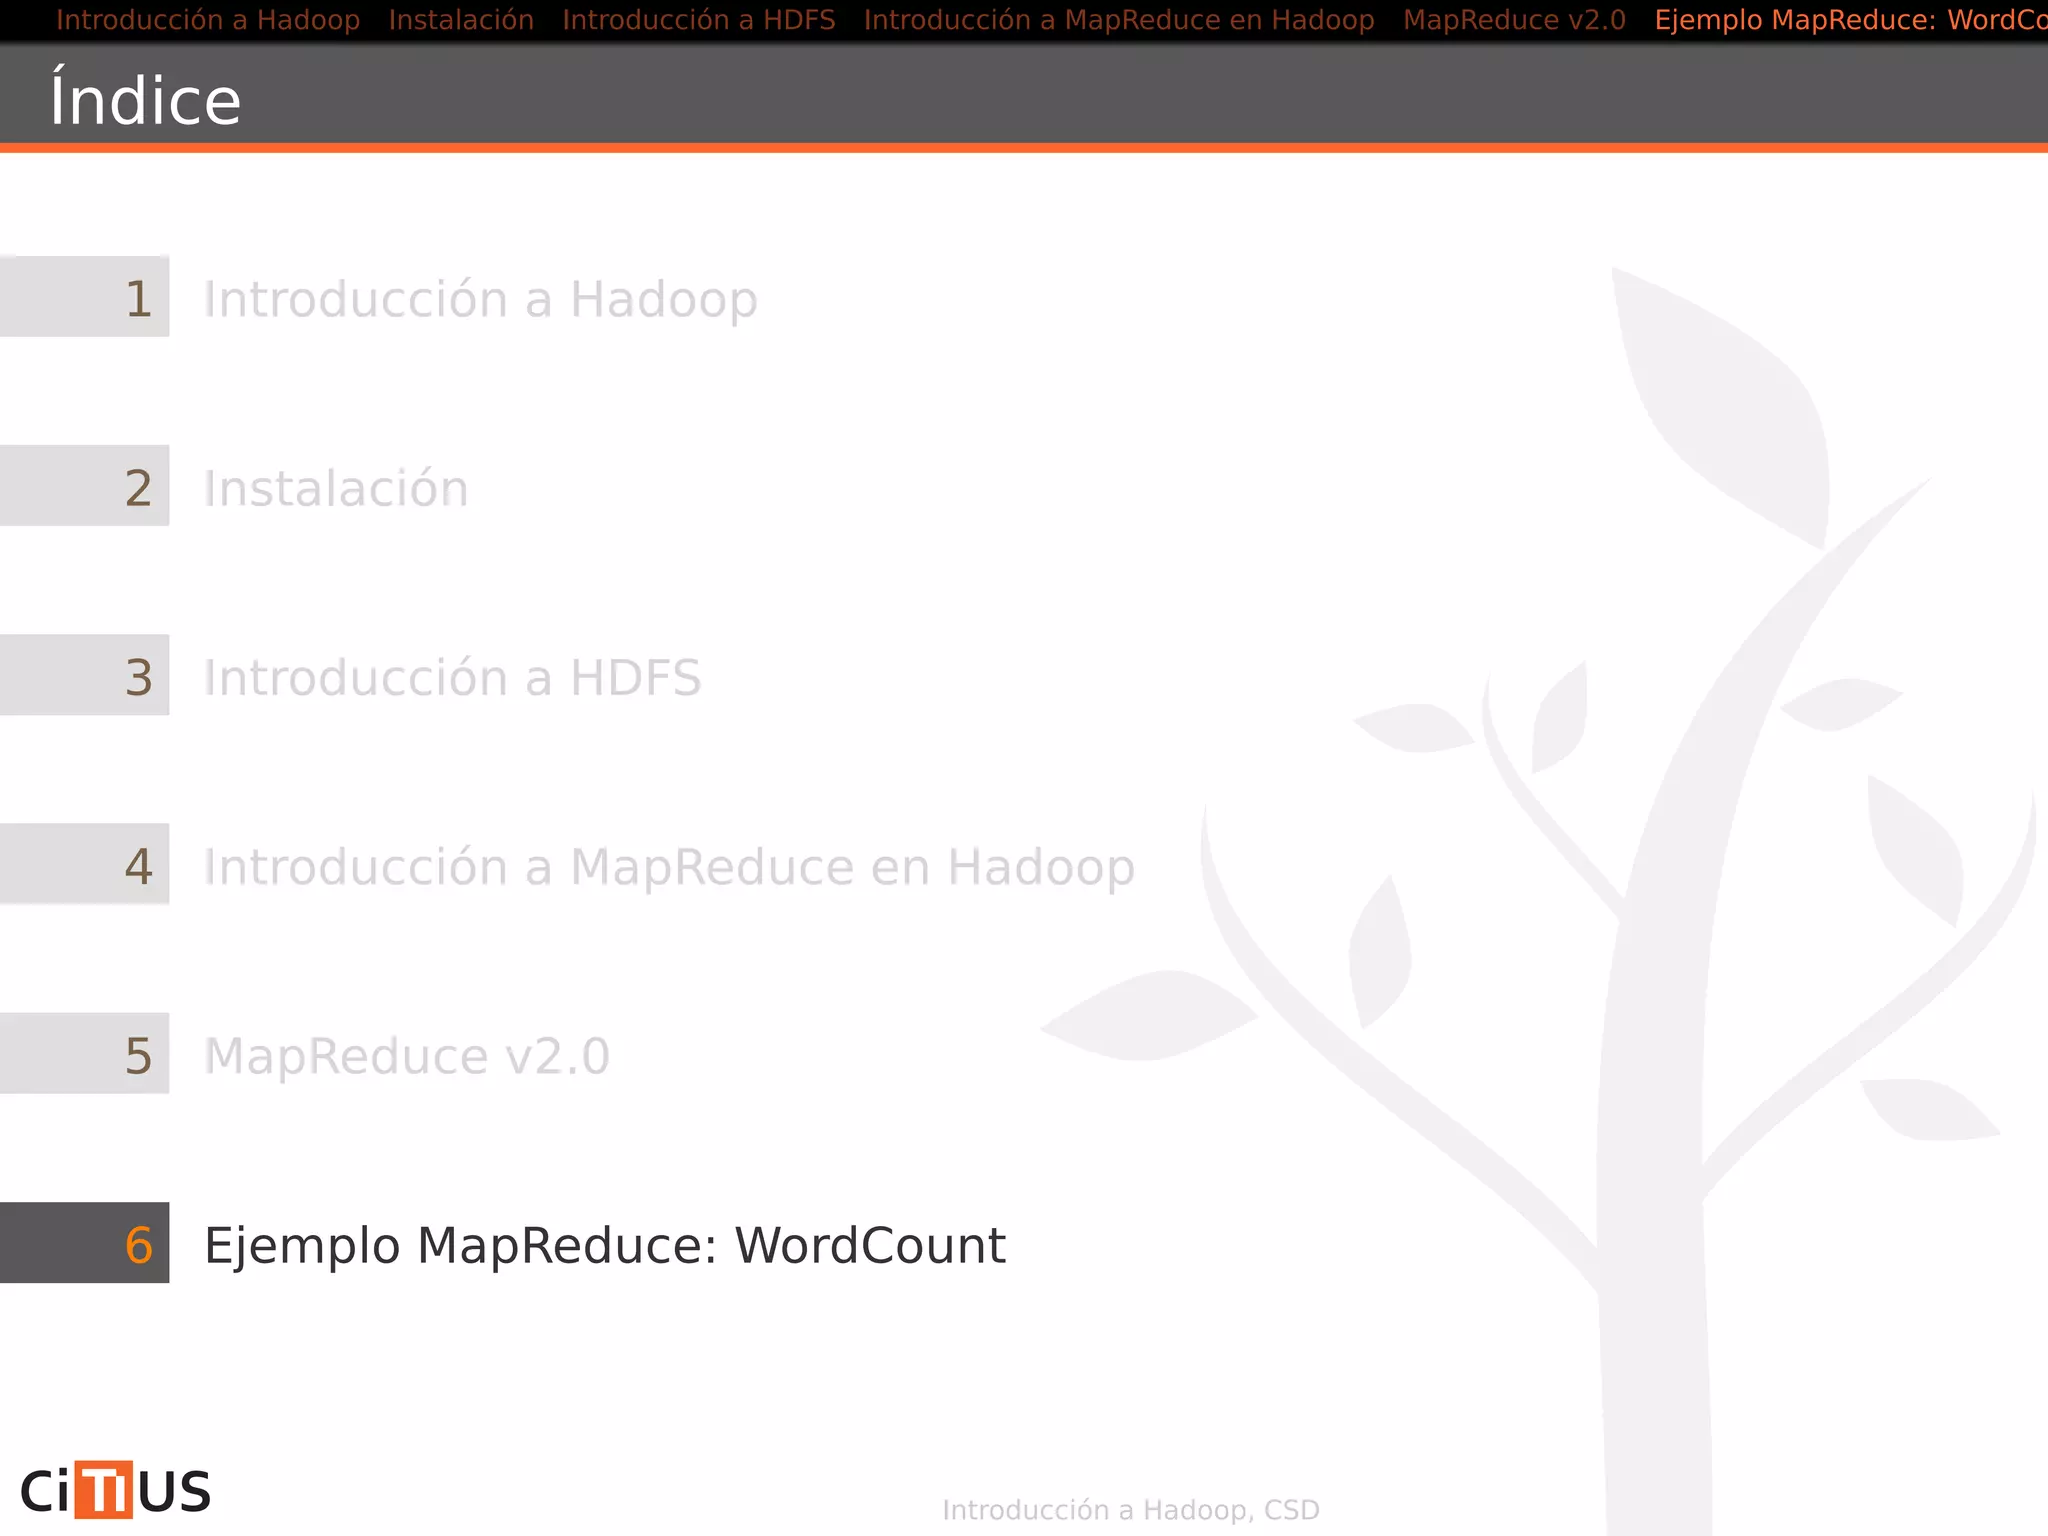
Task: Choose index entry 'MapReduce v2.0'
Action: pos(407,1055)
